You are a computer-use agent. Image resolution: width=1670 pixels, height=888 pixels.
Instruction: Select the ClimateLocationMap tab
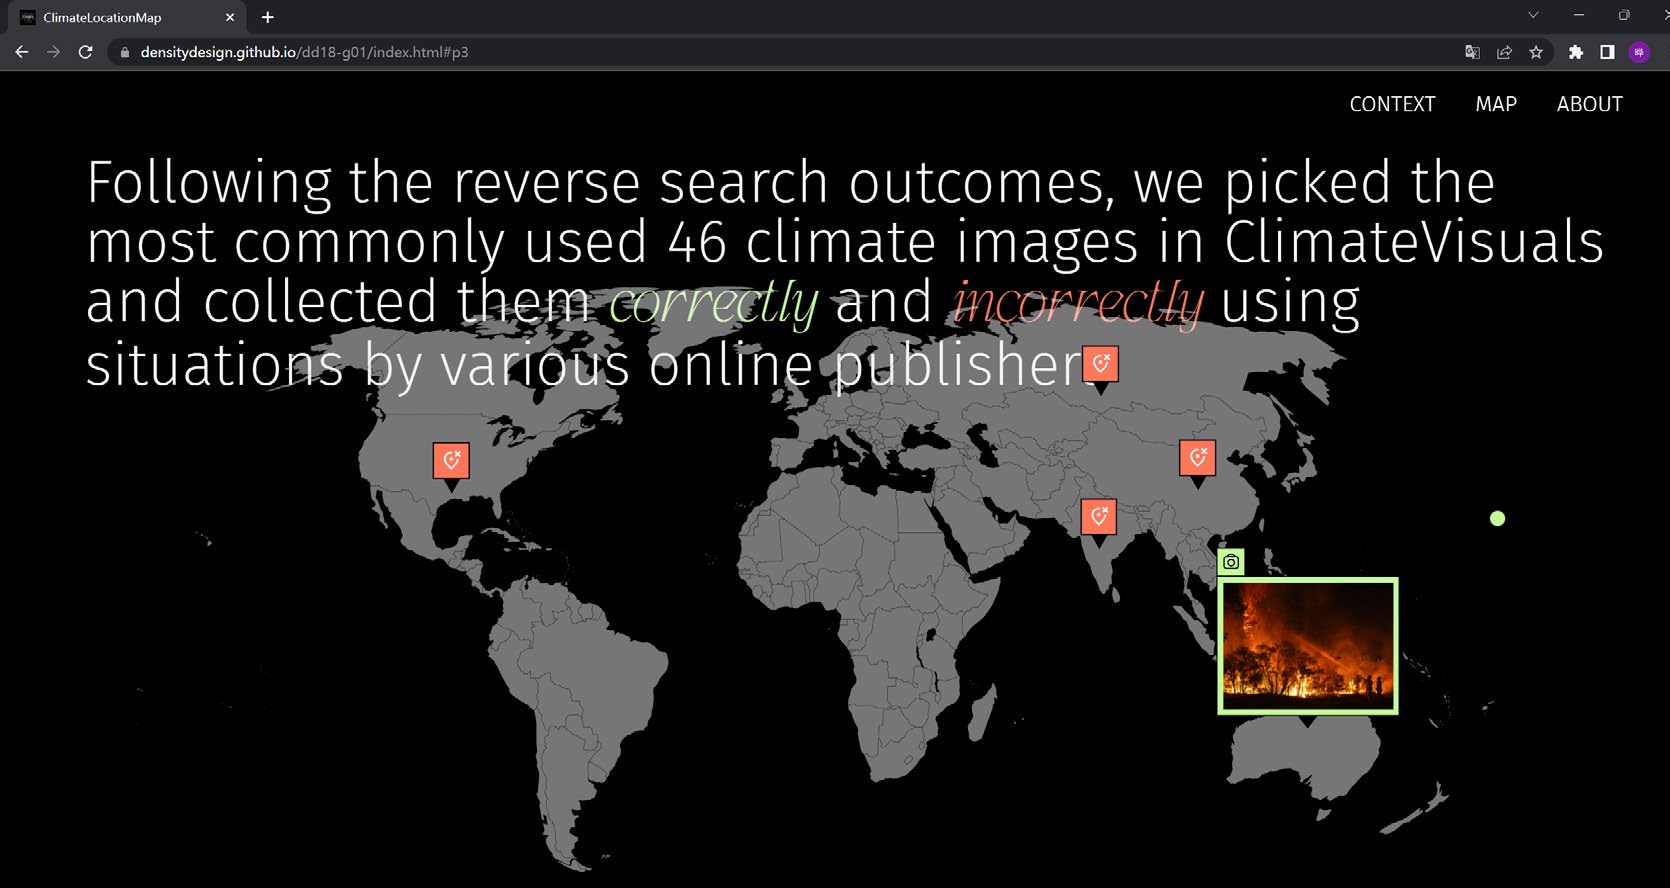tap(125, 17)
